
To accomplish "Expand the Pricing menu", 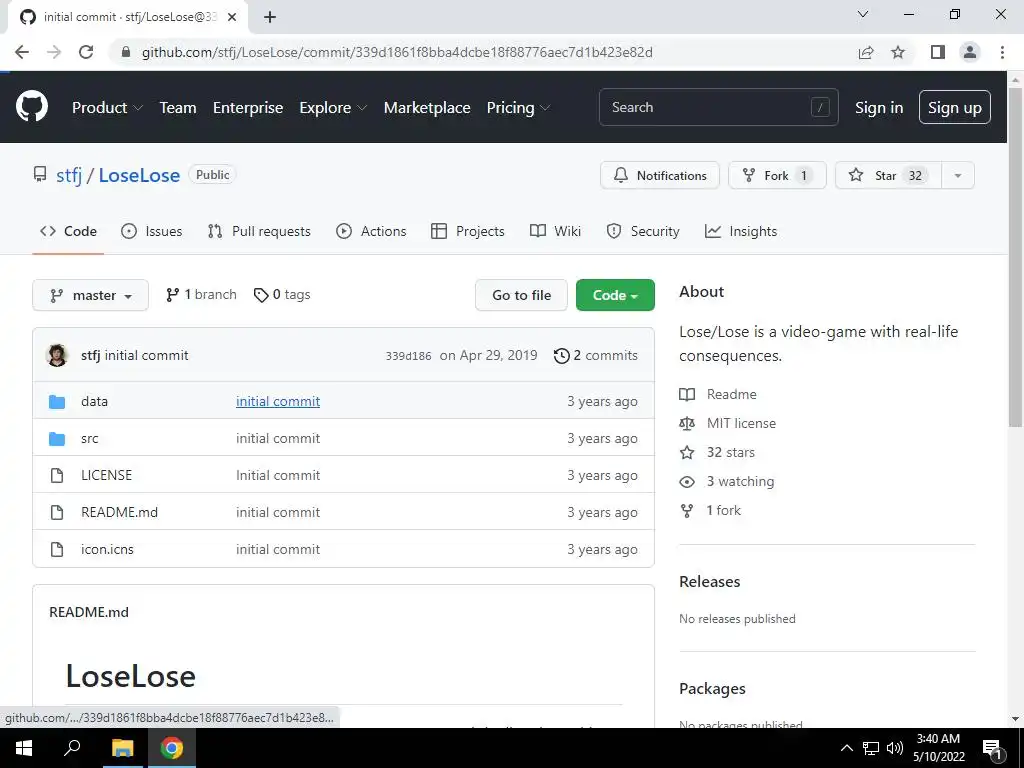I will pyautogui.click(x=519, y=107).
